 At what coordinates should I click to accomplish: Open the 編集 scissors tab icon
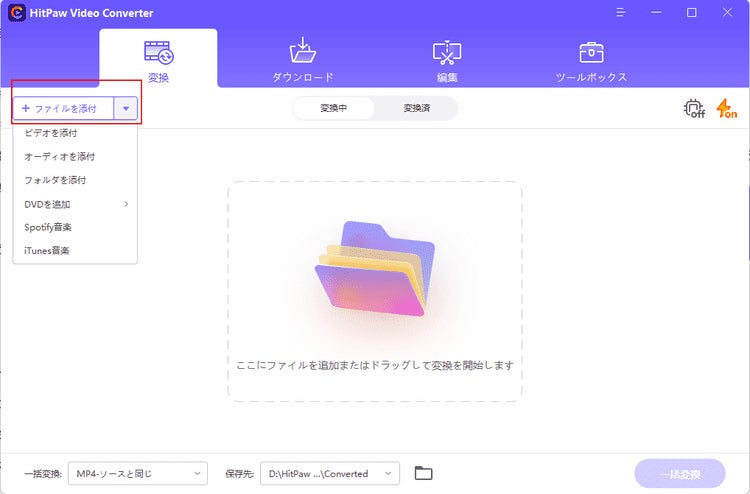point(447,52)
